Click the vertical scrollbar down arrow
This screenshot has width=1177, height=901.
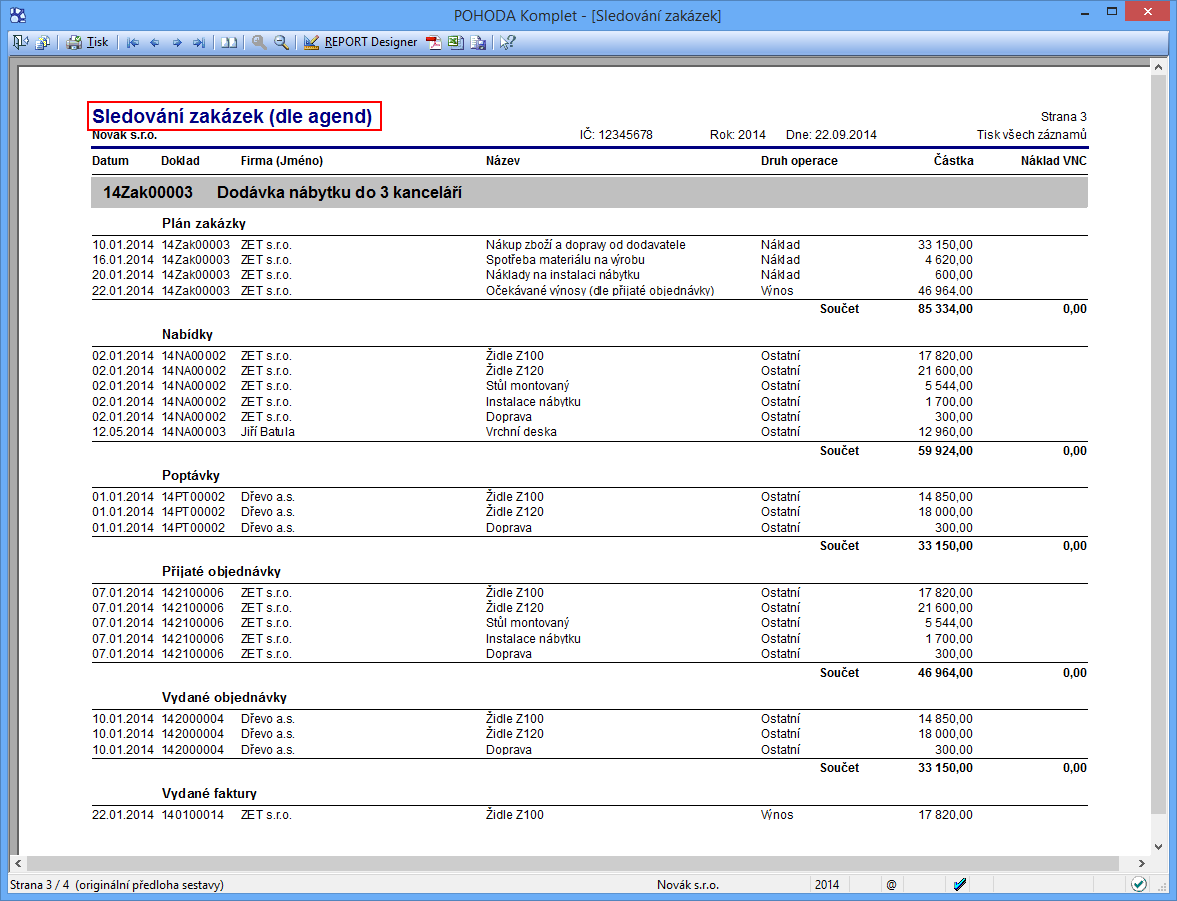(1157, 846)
